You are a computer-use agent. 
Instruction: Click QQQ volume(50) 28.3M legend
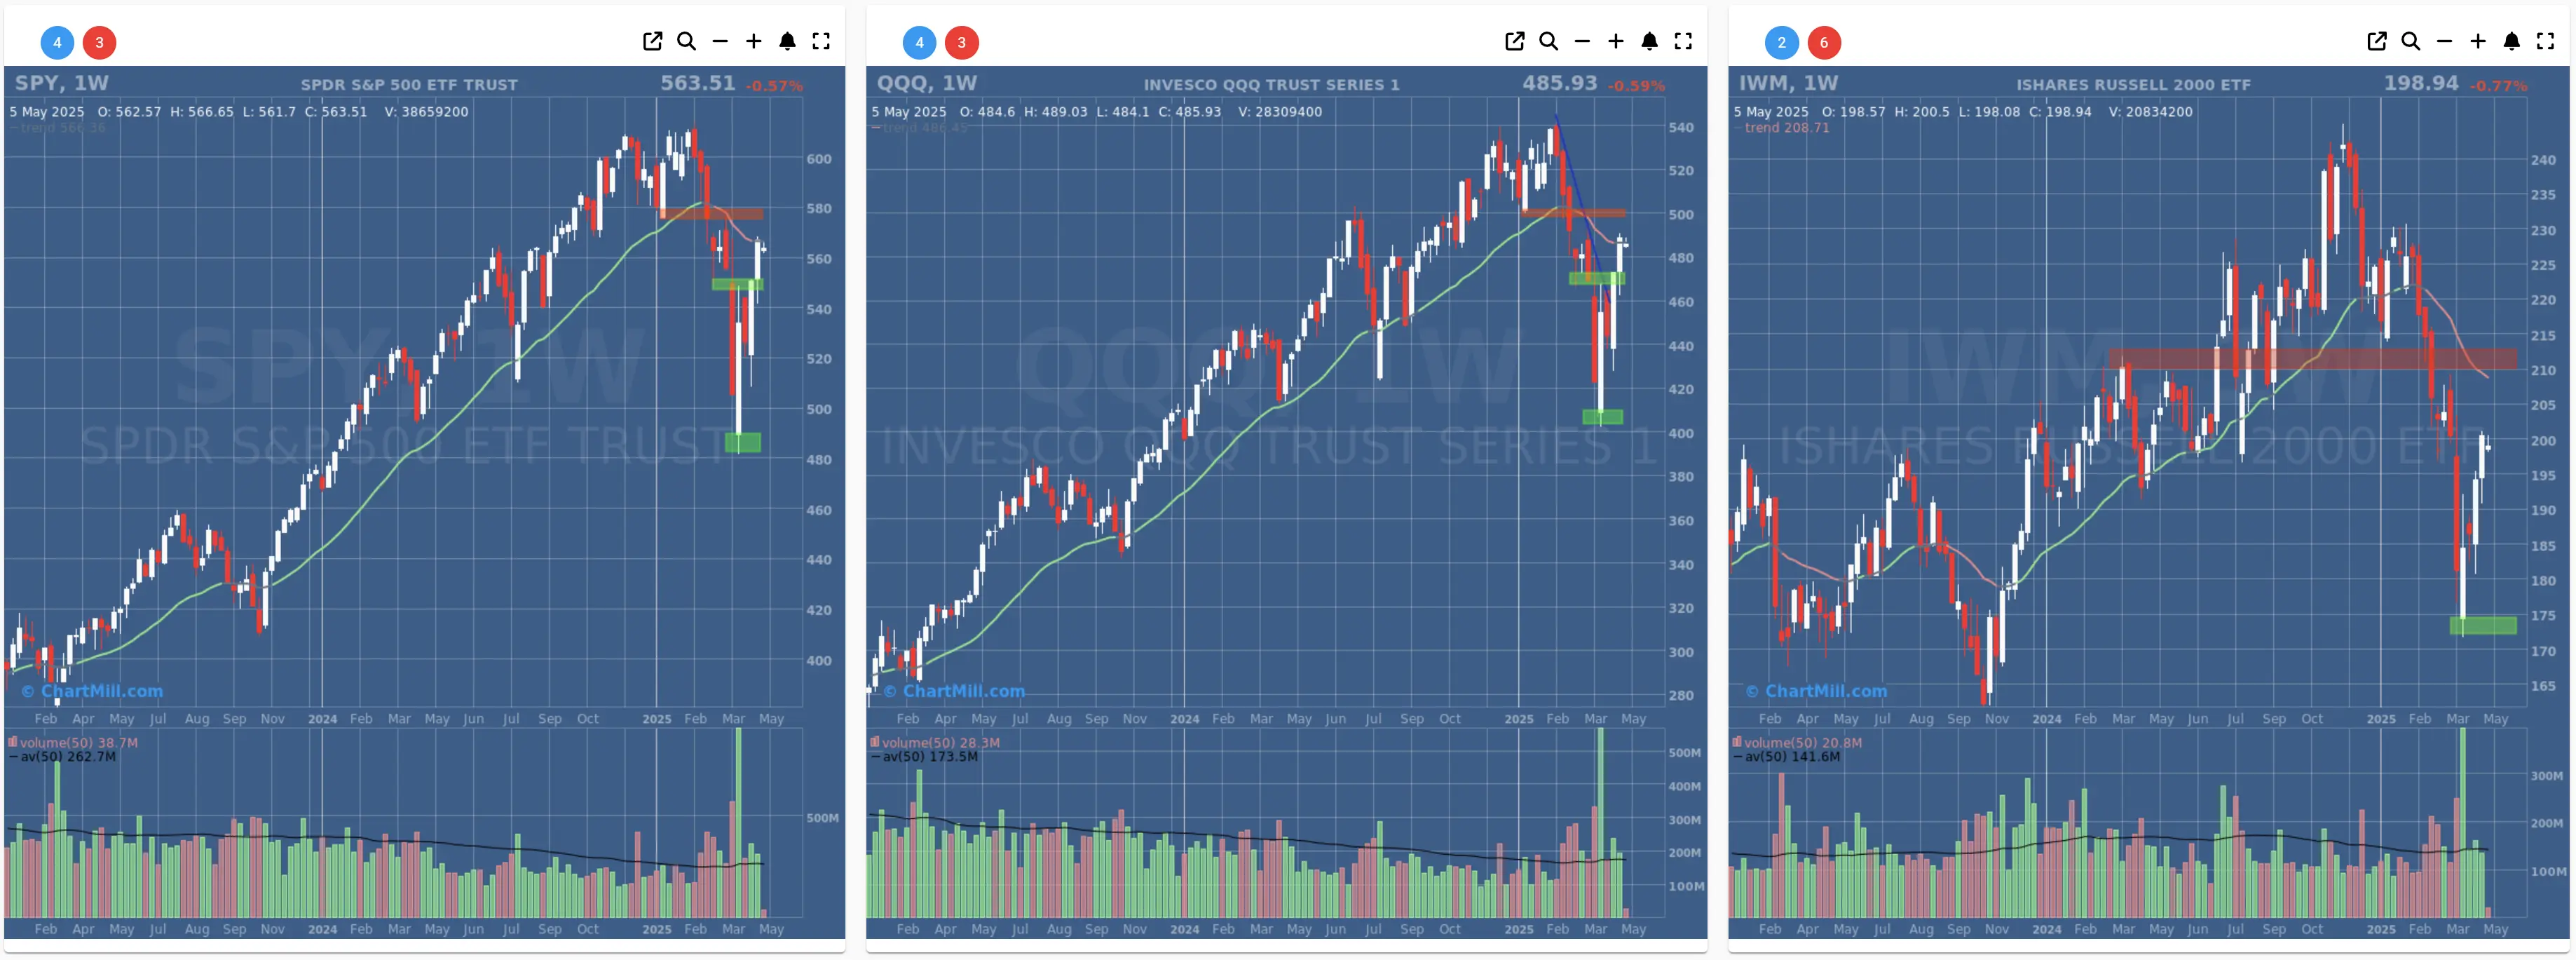coord(935,743)
